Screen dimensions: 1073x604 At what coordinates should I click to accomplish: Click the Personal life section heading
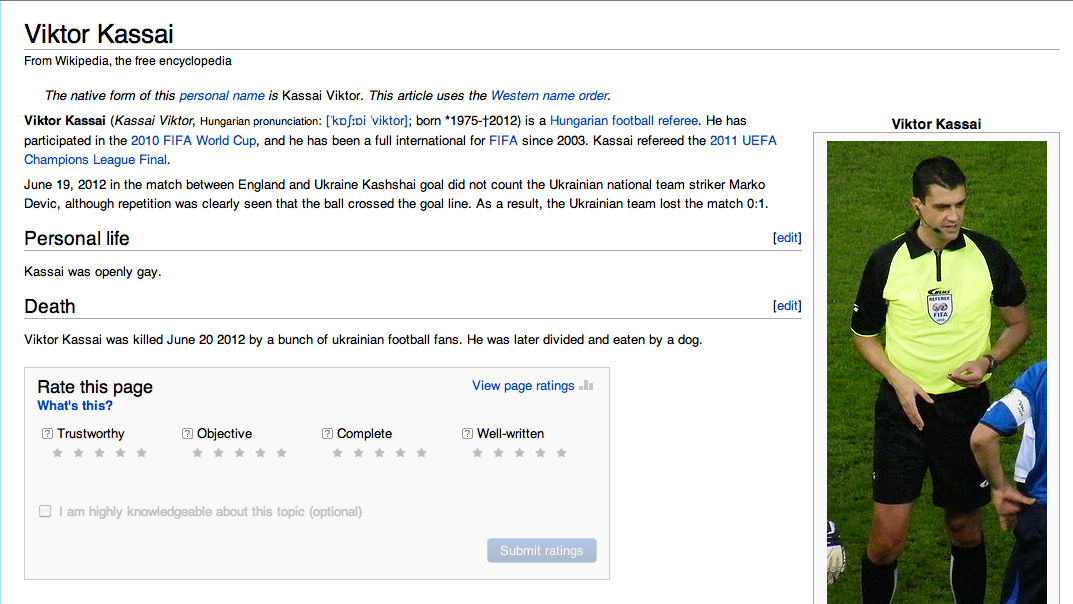(x=77, y=238)
